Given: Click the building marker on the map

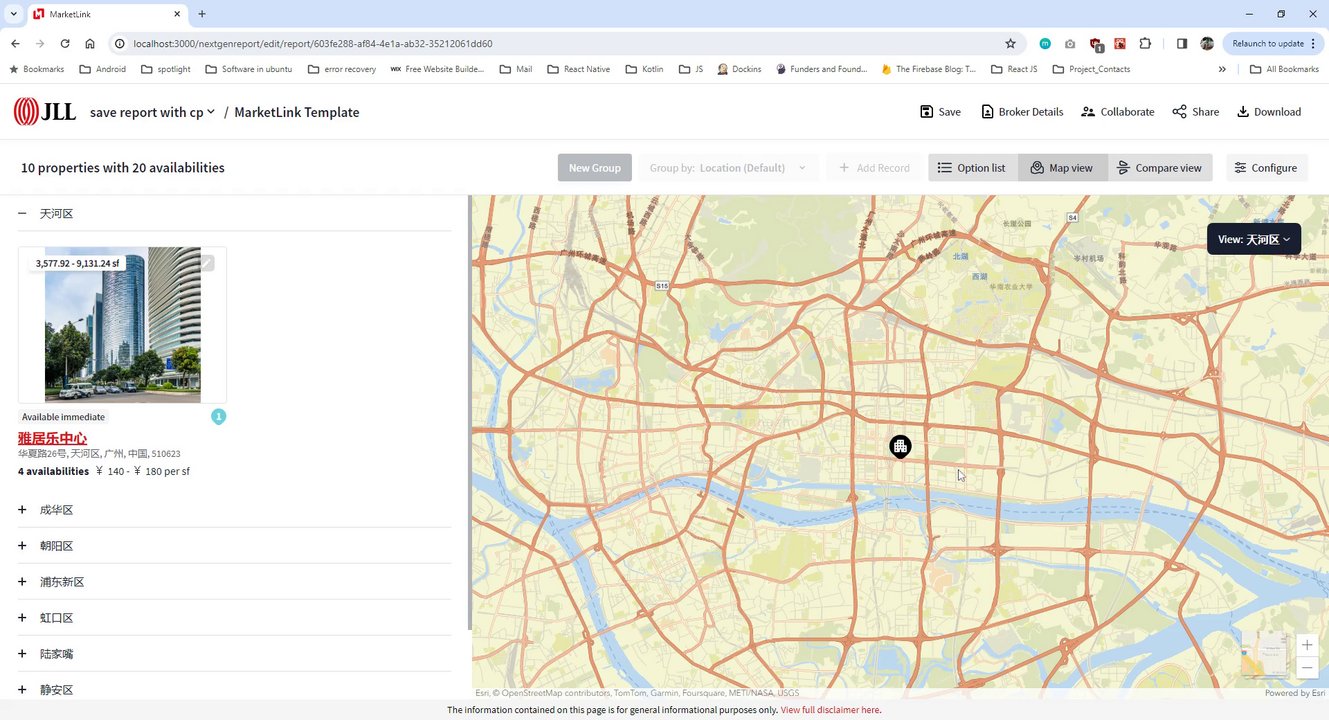Looking at the screenshot, I should tap(900, 446).
